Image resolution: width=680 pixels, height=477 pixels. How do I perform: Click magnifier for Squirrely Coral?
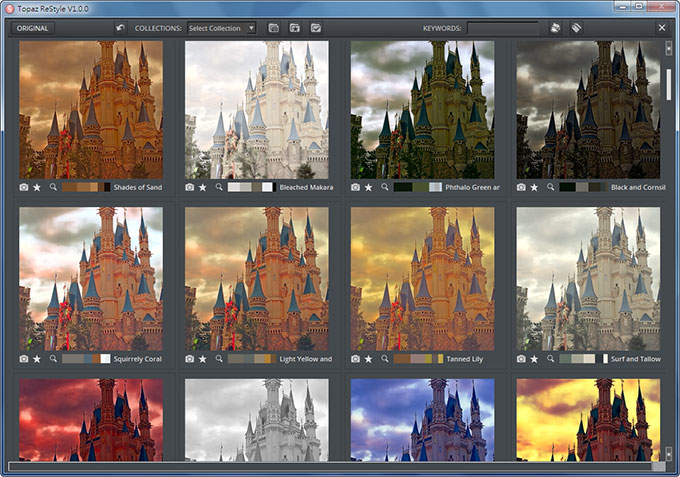(x=53, y=359)
